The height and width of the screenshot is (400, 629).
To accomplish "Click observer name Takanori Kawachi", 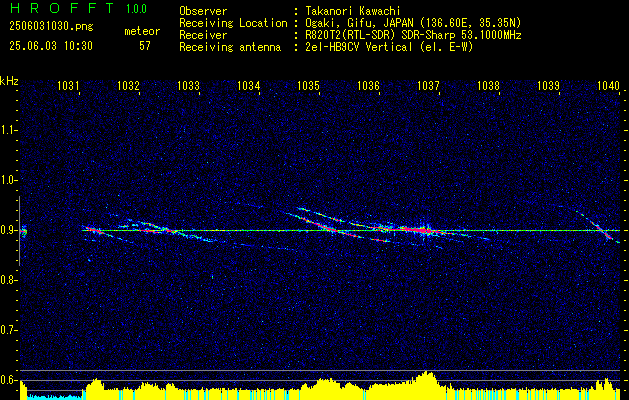I will 353,11.
